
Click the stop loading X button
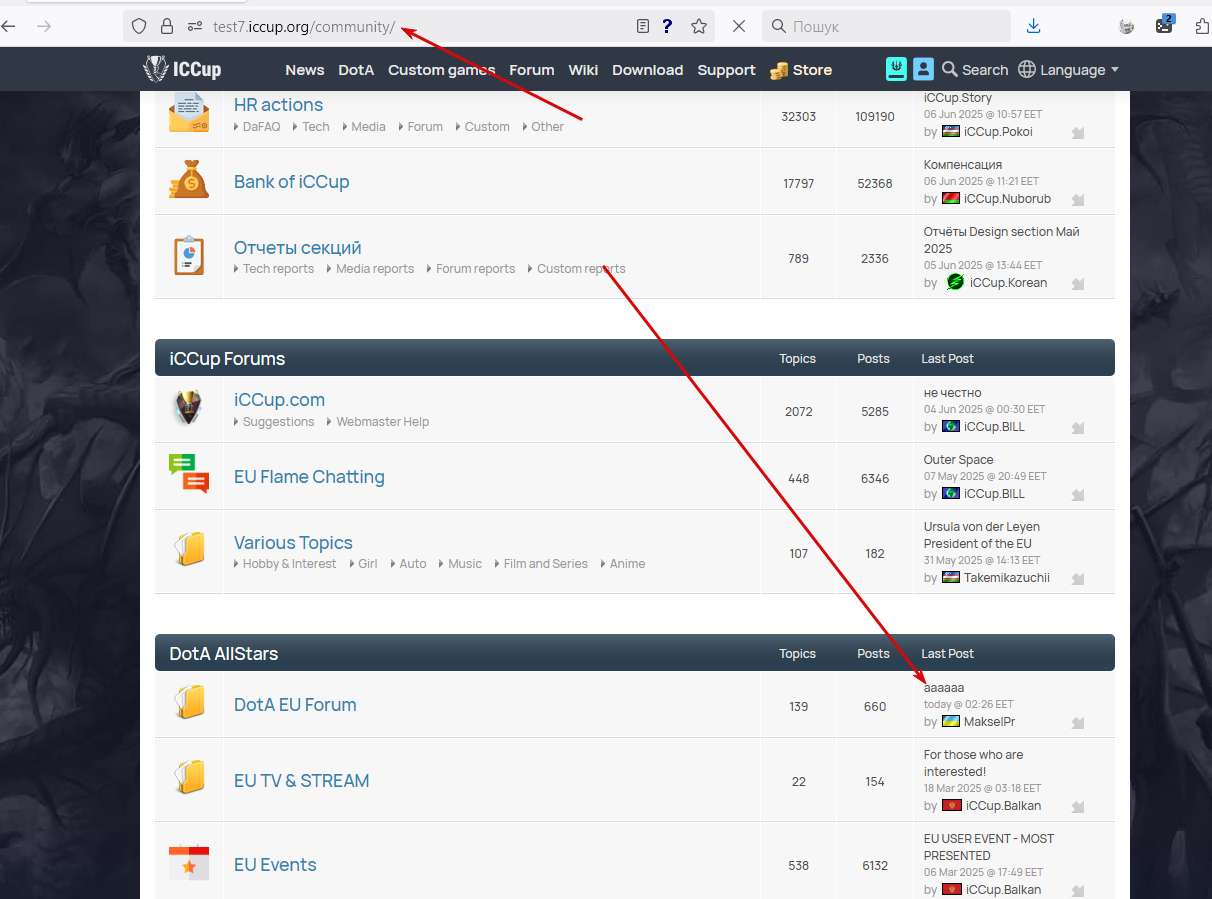[x=739, y=26]
